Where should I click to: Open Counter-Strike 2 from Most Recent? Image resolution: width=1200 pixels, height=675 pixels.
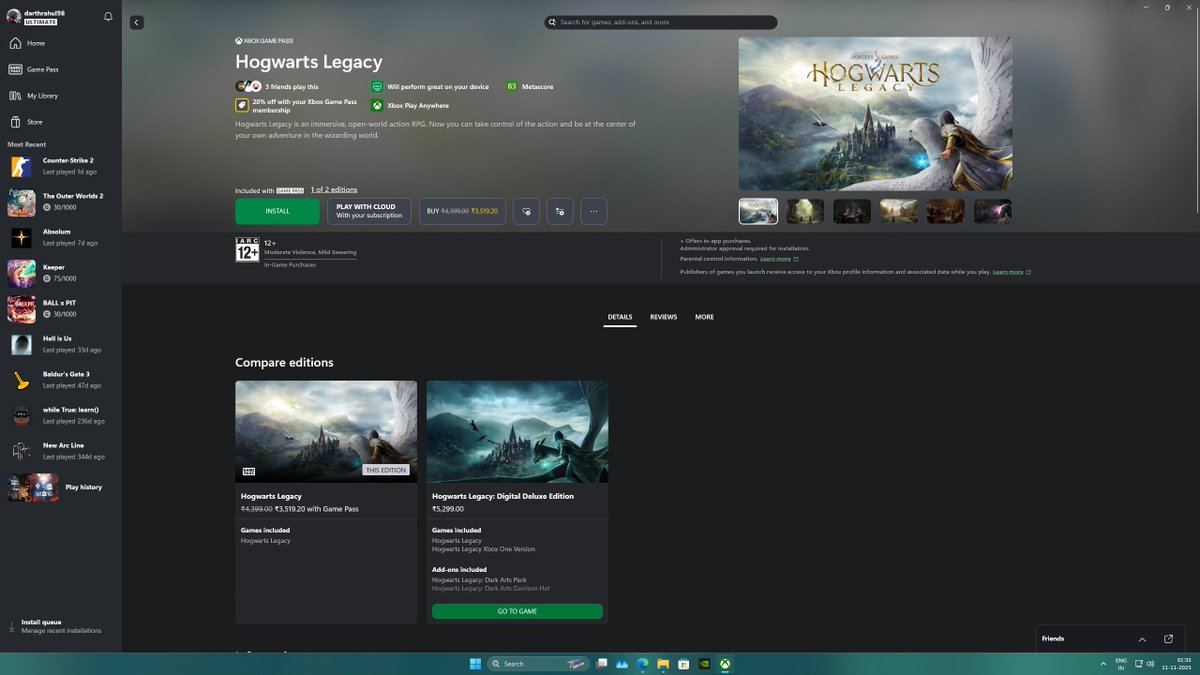point(61,166)
